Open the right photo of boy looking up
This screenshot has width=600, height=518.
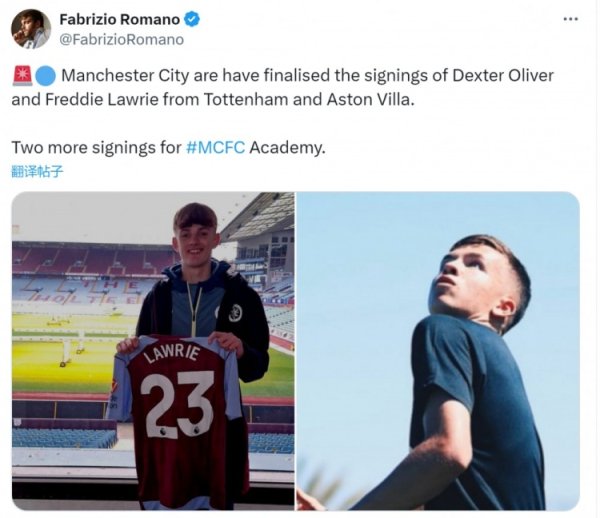point(438,350)
